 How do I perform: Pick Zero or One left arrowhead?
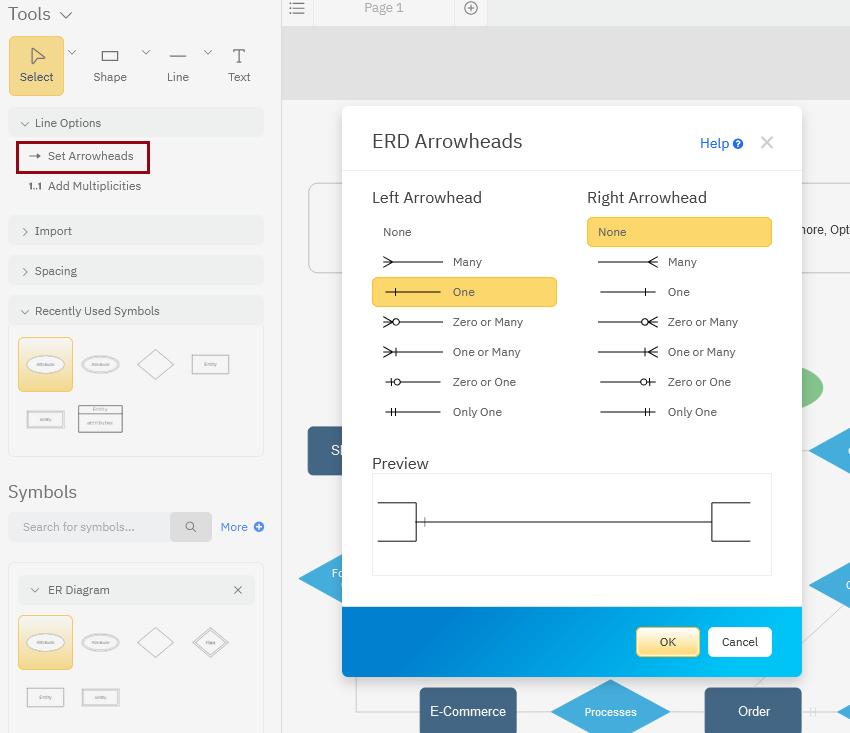tap(464, 382)
